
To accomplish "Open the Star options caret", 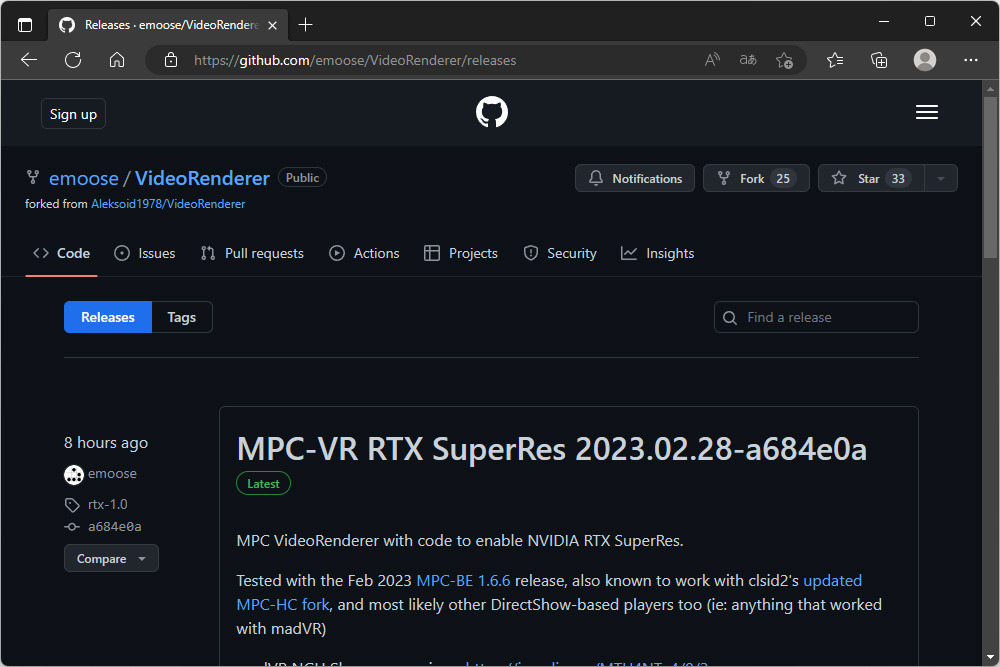I will (x=939, y=178).
